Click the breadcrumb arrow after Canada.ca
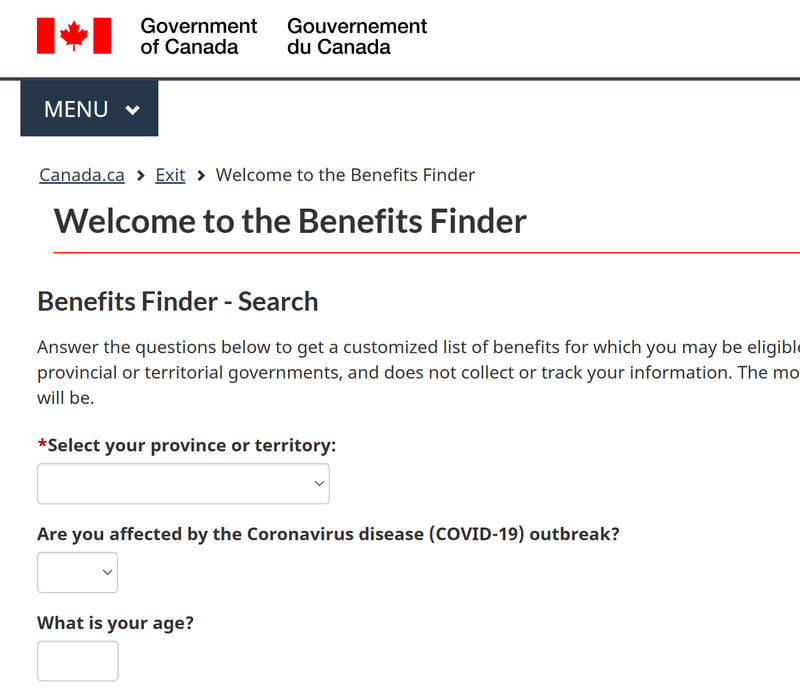 click(x=140, y=174)
